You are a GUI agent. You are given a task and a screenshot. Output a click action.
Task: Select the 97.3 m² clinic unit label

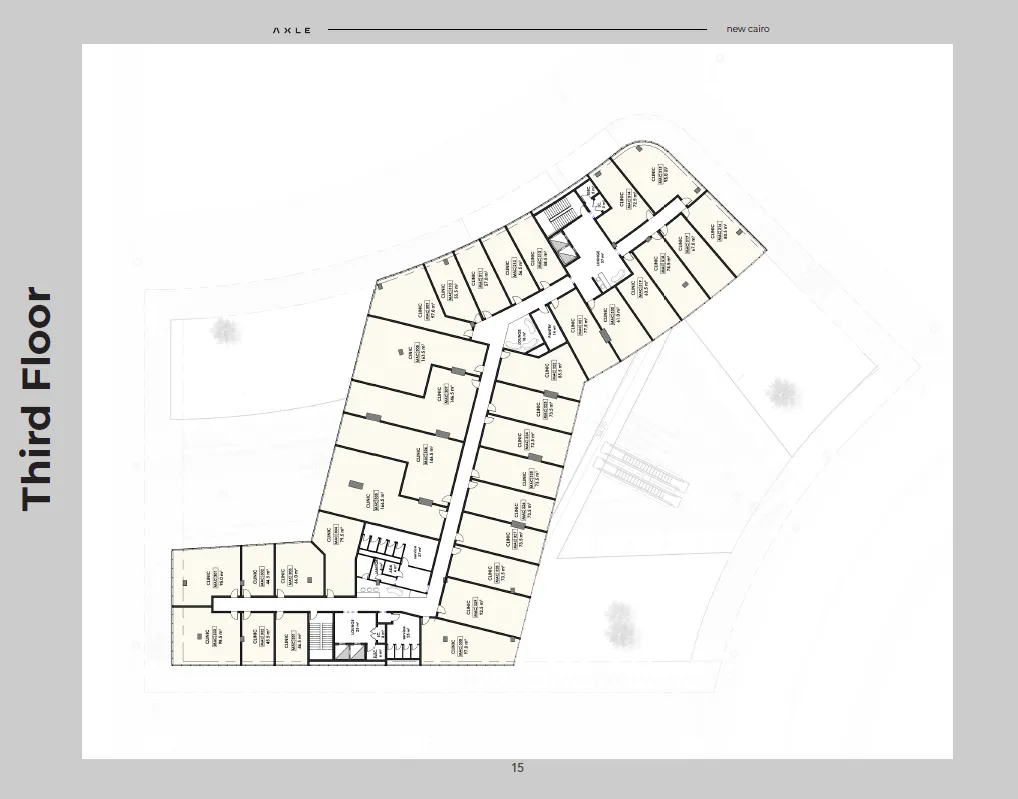[458, 646]
